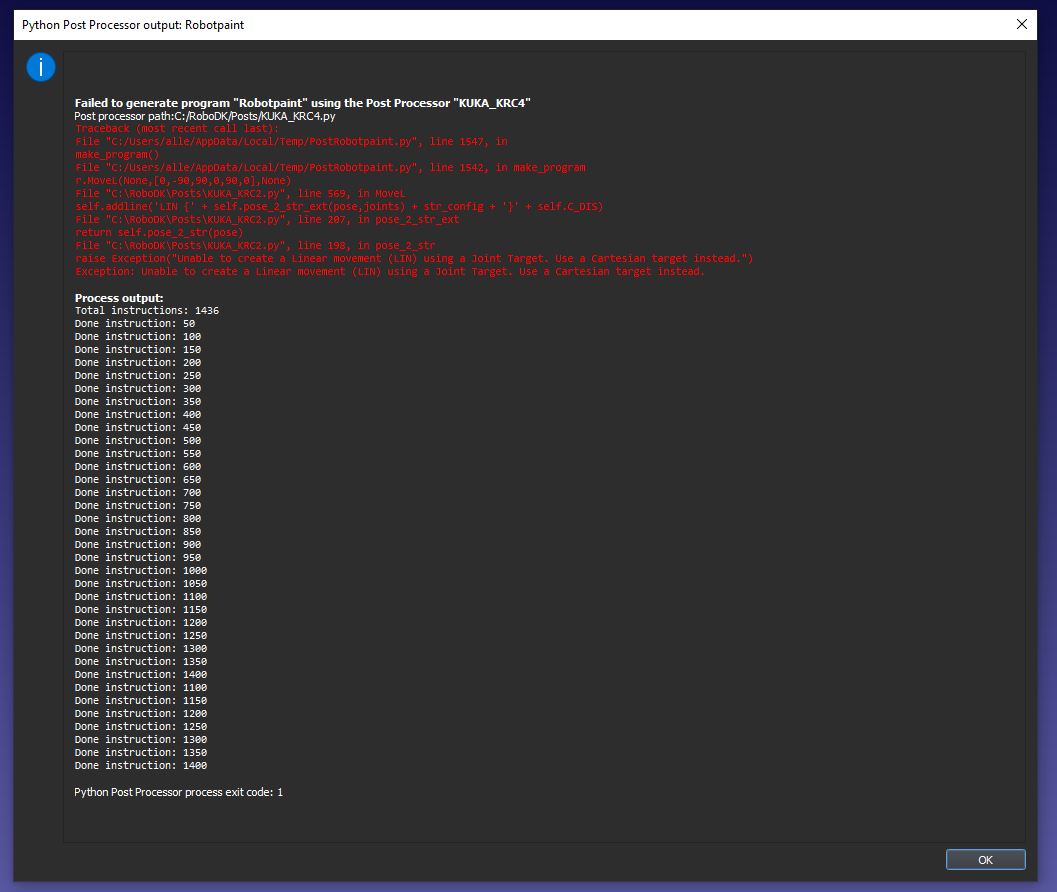Click the final 'Exception: Unable to create' line
The image size is (1057, 892).
(x=389, y=272)
